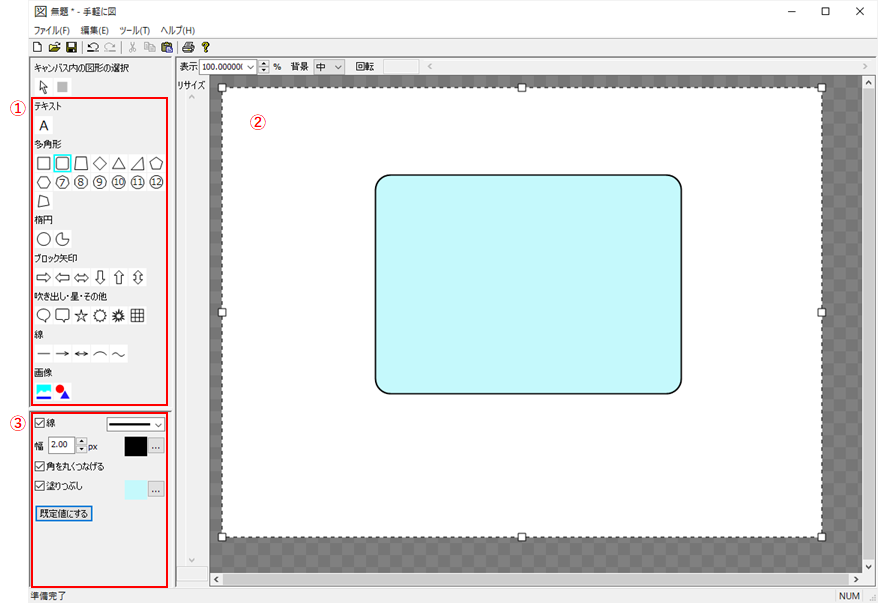This screenshot has width=878, height=603.
Task: Open the line style dropdown
Action: [135, 424]
